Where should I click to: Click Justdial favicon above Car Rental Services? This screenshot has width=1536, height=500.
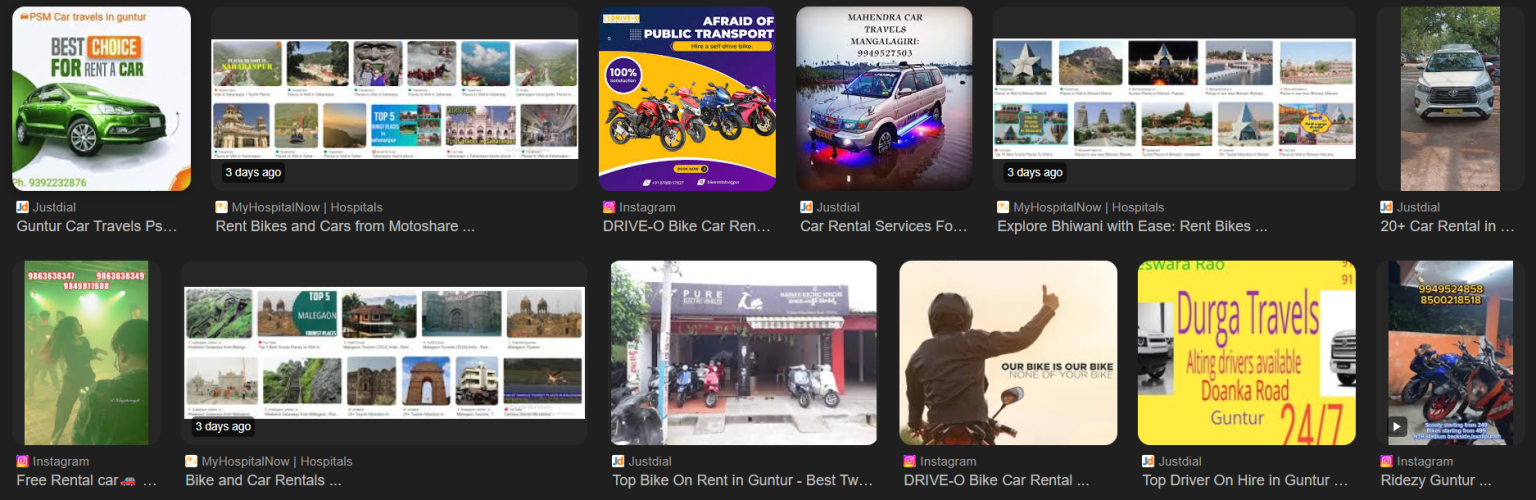coord(806,207)
